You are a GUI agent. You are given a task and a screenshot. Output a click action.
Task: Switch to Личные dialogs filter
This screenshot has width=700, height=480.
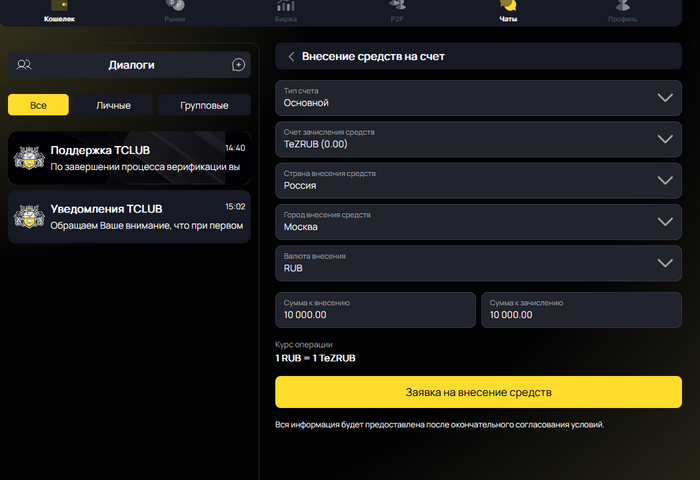coord(112,105)
